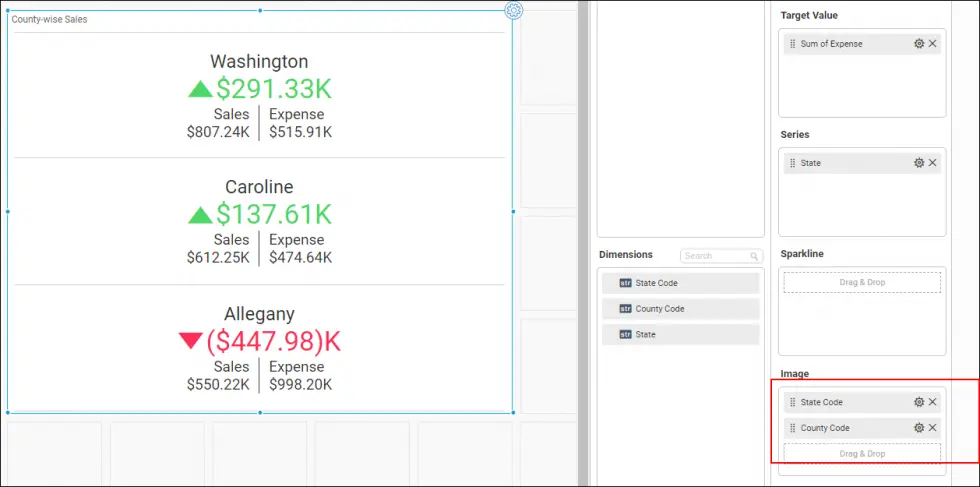Open settings gear for State series field
The image size is (980, 487).
(919, 163)
